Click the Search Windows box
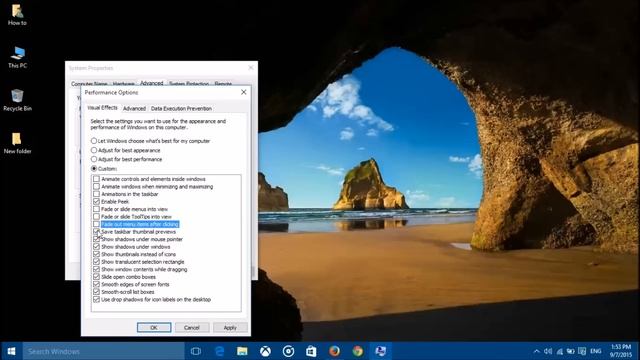The width and height of the screenshot is (640, 360). (x=103, y=351)
